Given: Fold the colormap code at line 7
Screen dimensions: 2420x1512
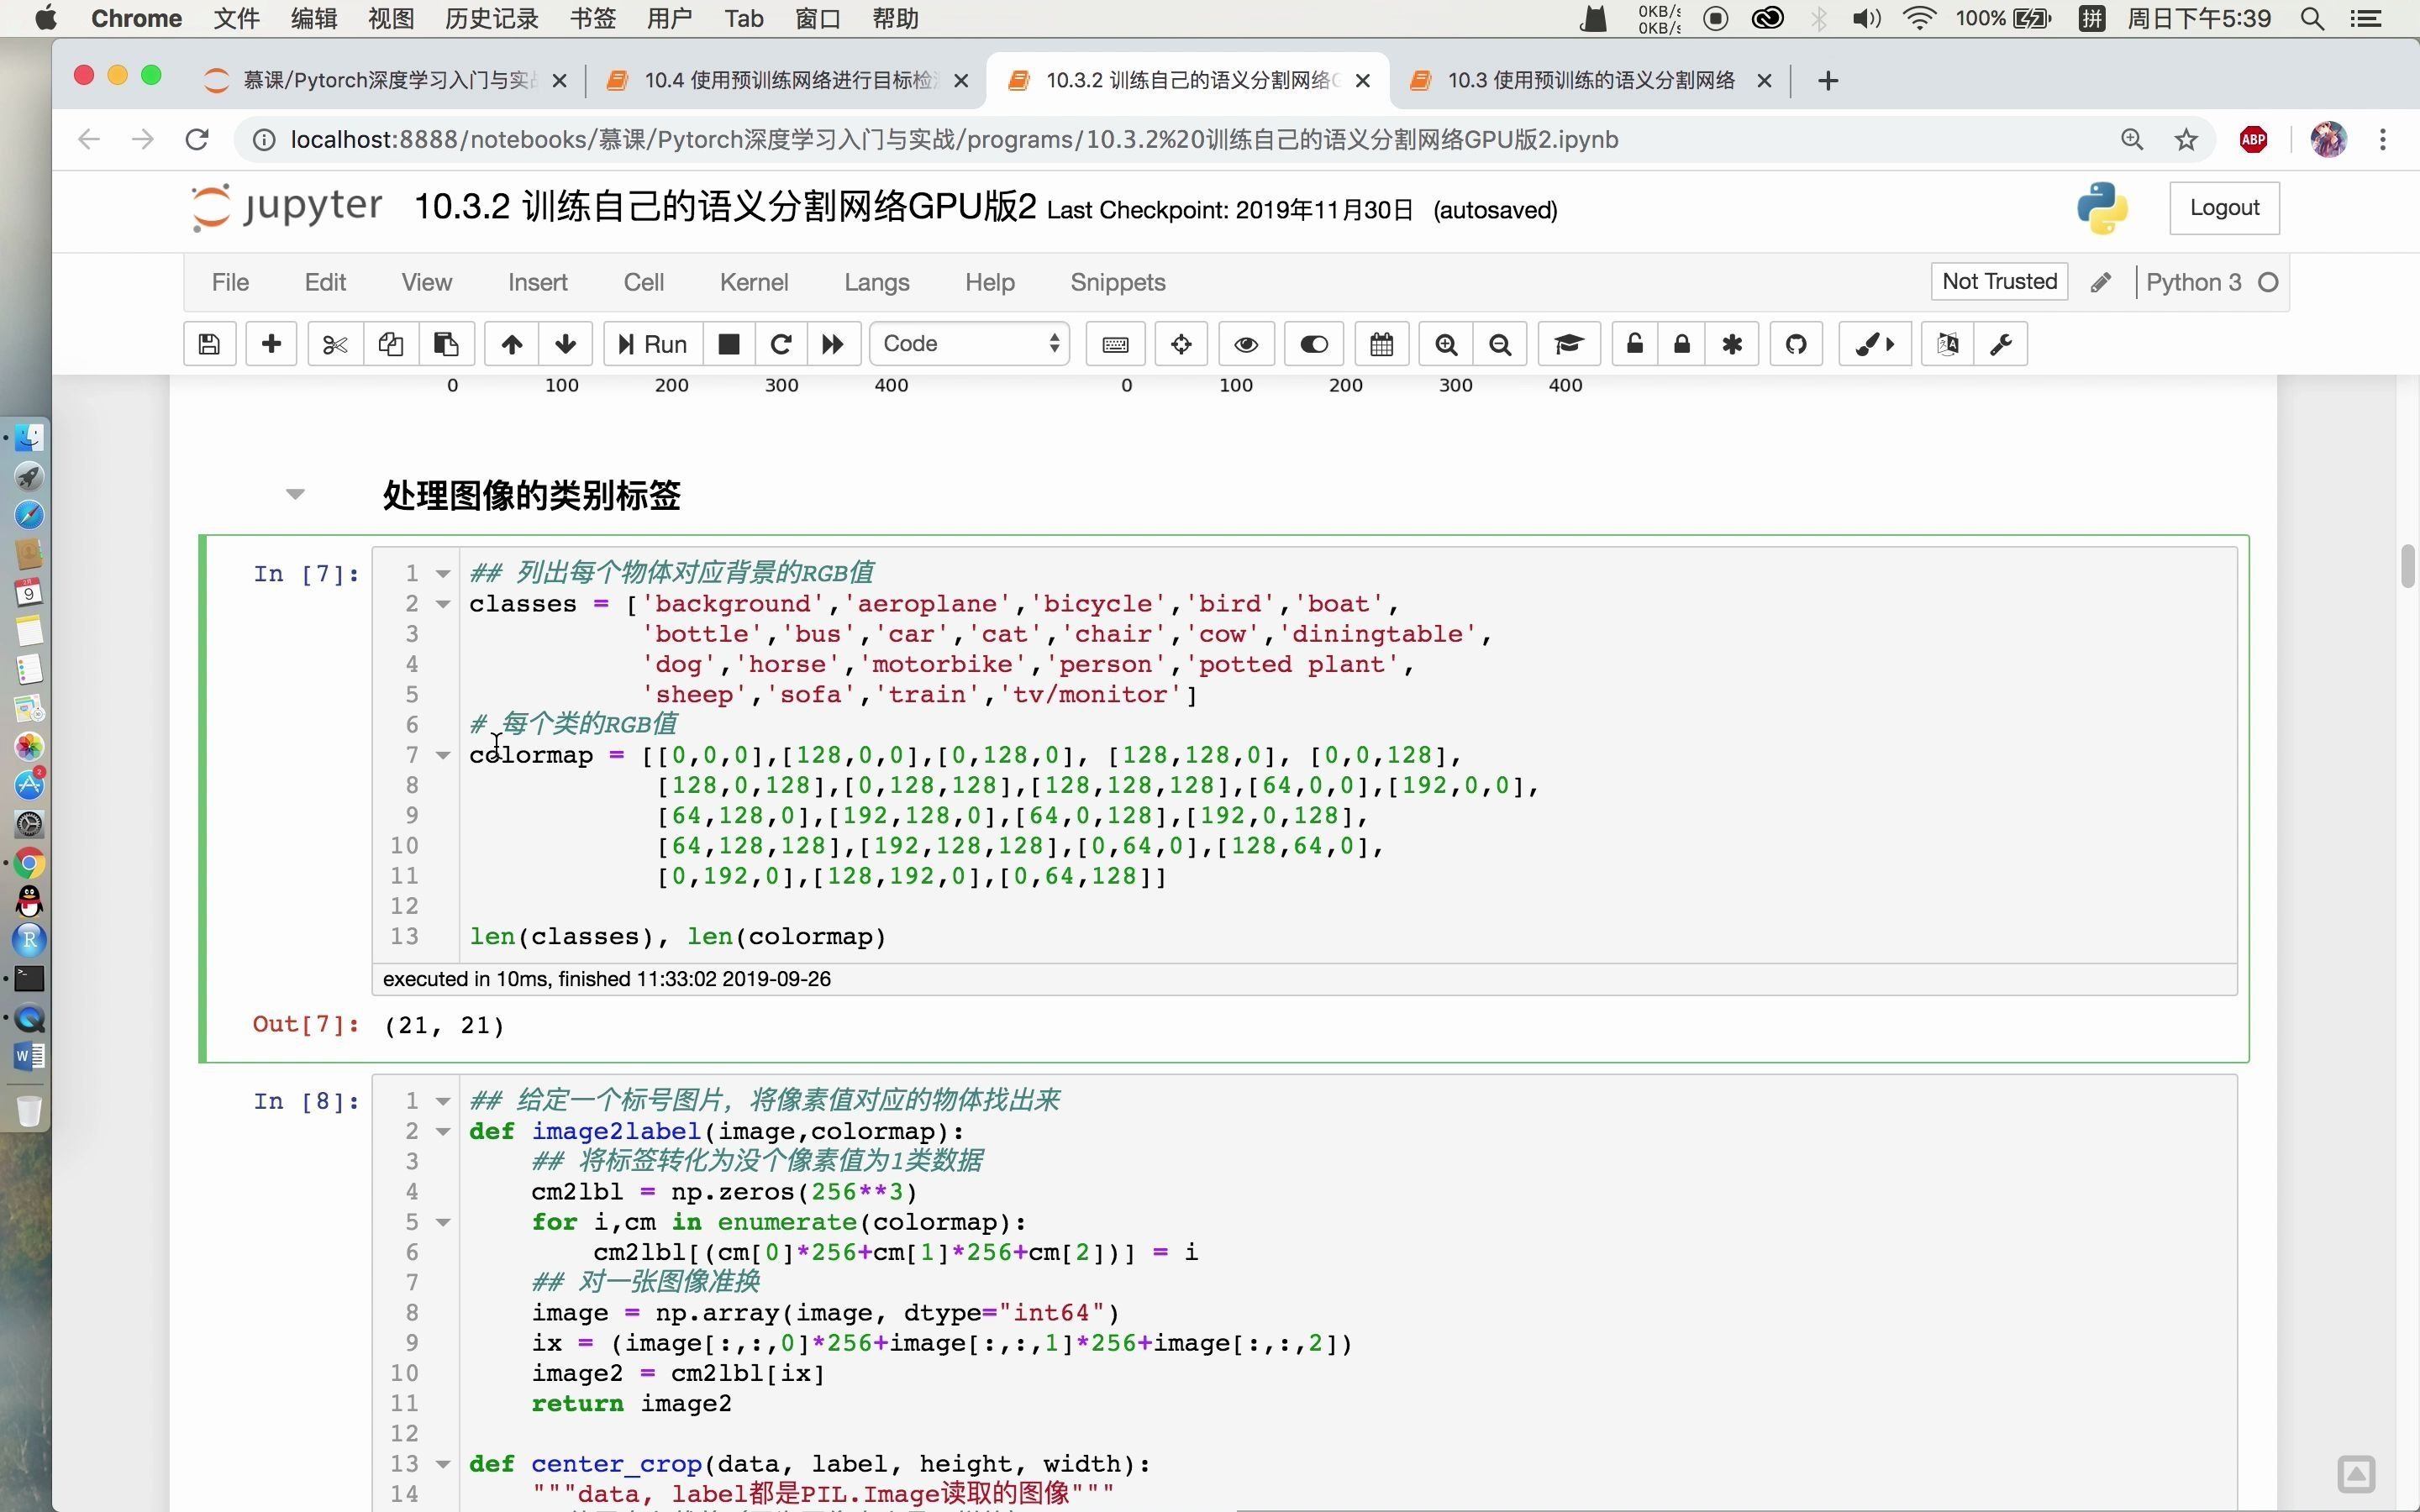Looking at the screenshot, I should click(443, 756).
